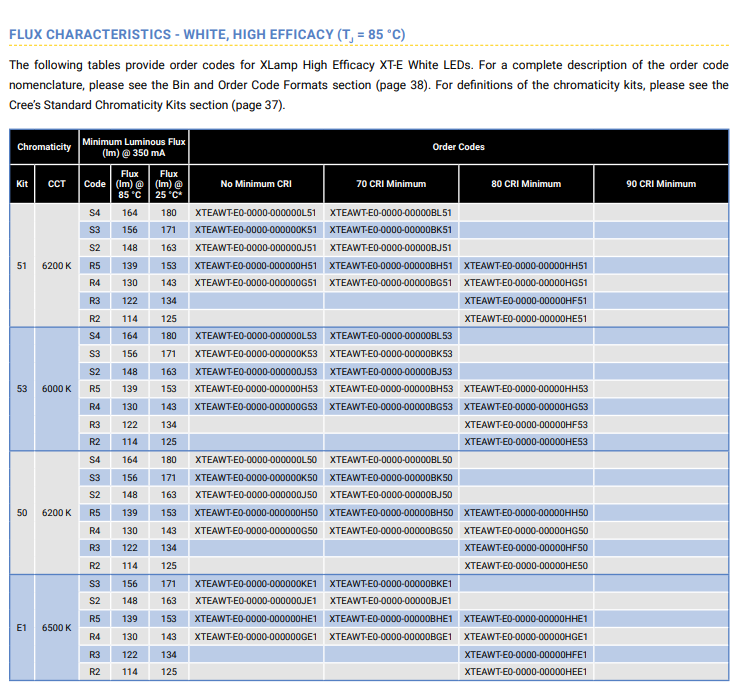This screenshot has height=695, width=749.
Task: Select order code XTEAWT-E0-0000-00000BK51
Action: [x=390, y=230]
